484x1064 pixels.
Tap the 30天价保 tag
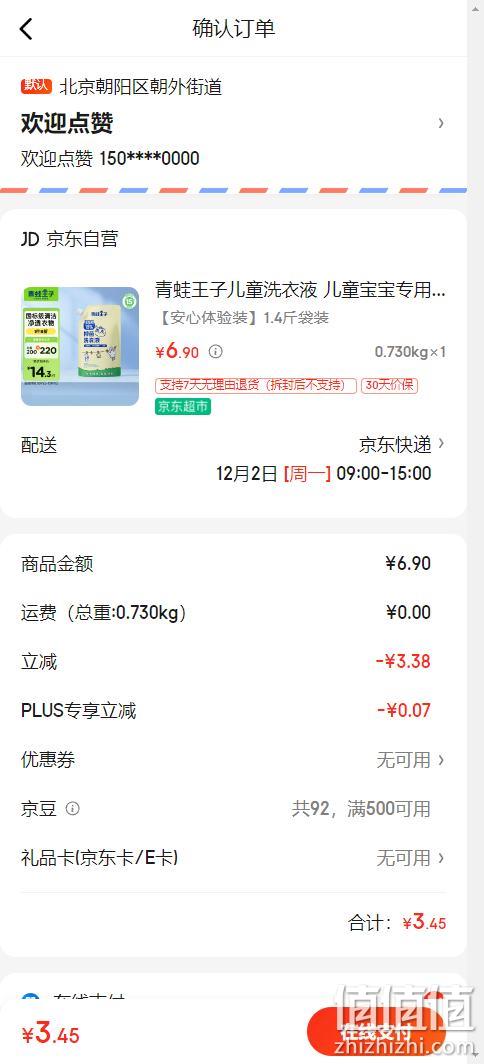pos(389,385)
